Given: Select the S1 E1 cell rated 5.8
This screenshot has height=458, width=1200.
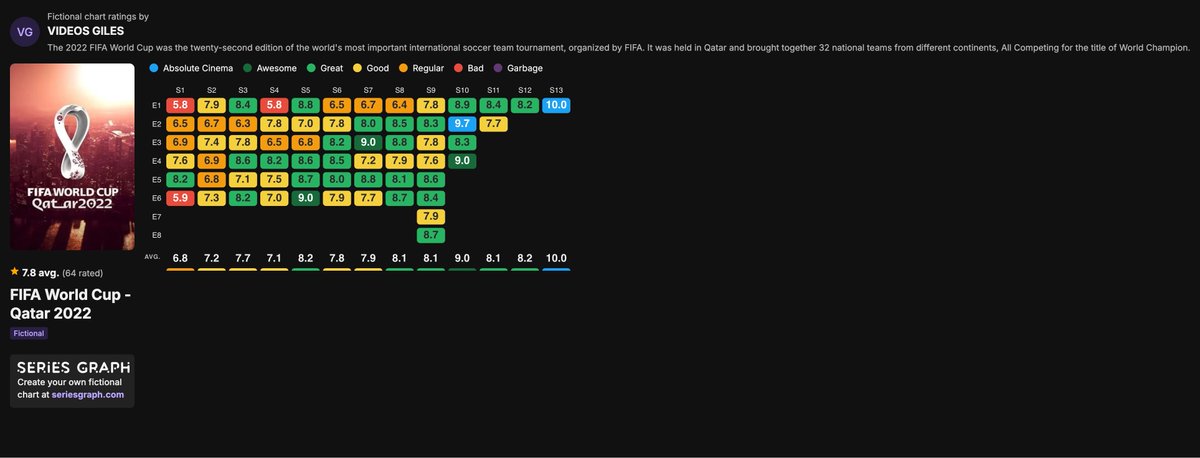Looking at the screenshot, I should pos(180,105).
